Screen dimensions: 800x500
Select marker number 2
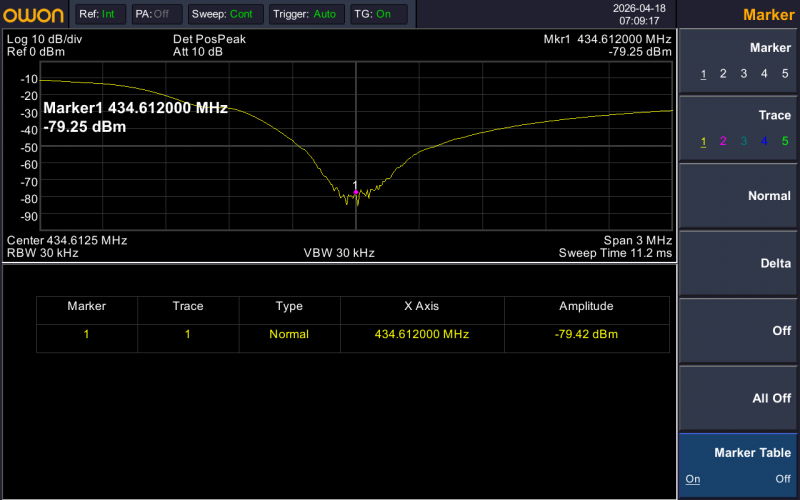point(724,74)
